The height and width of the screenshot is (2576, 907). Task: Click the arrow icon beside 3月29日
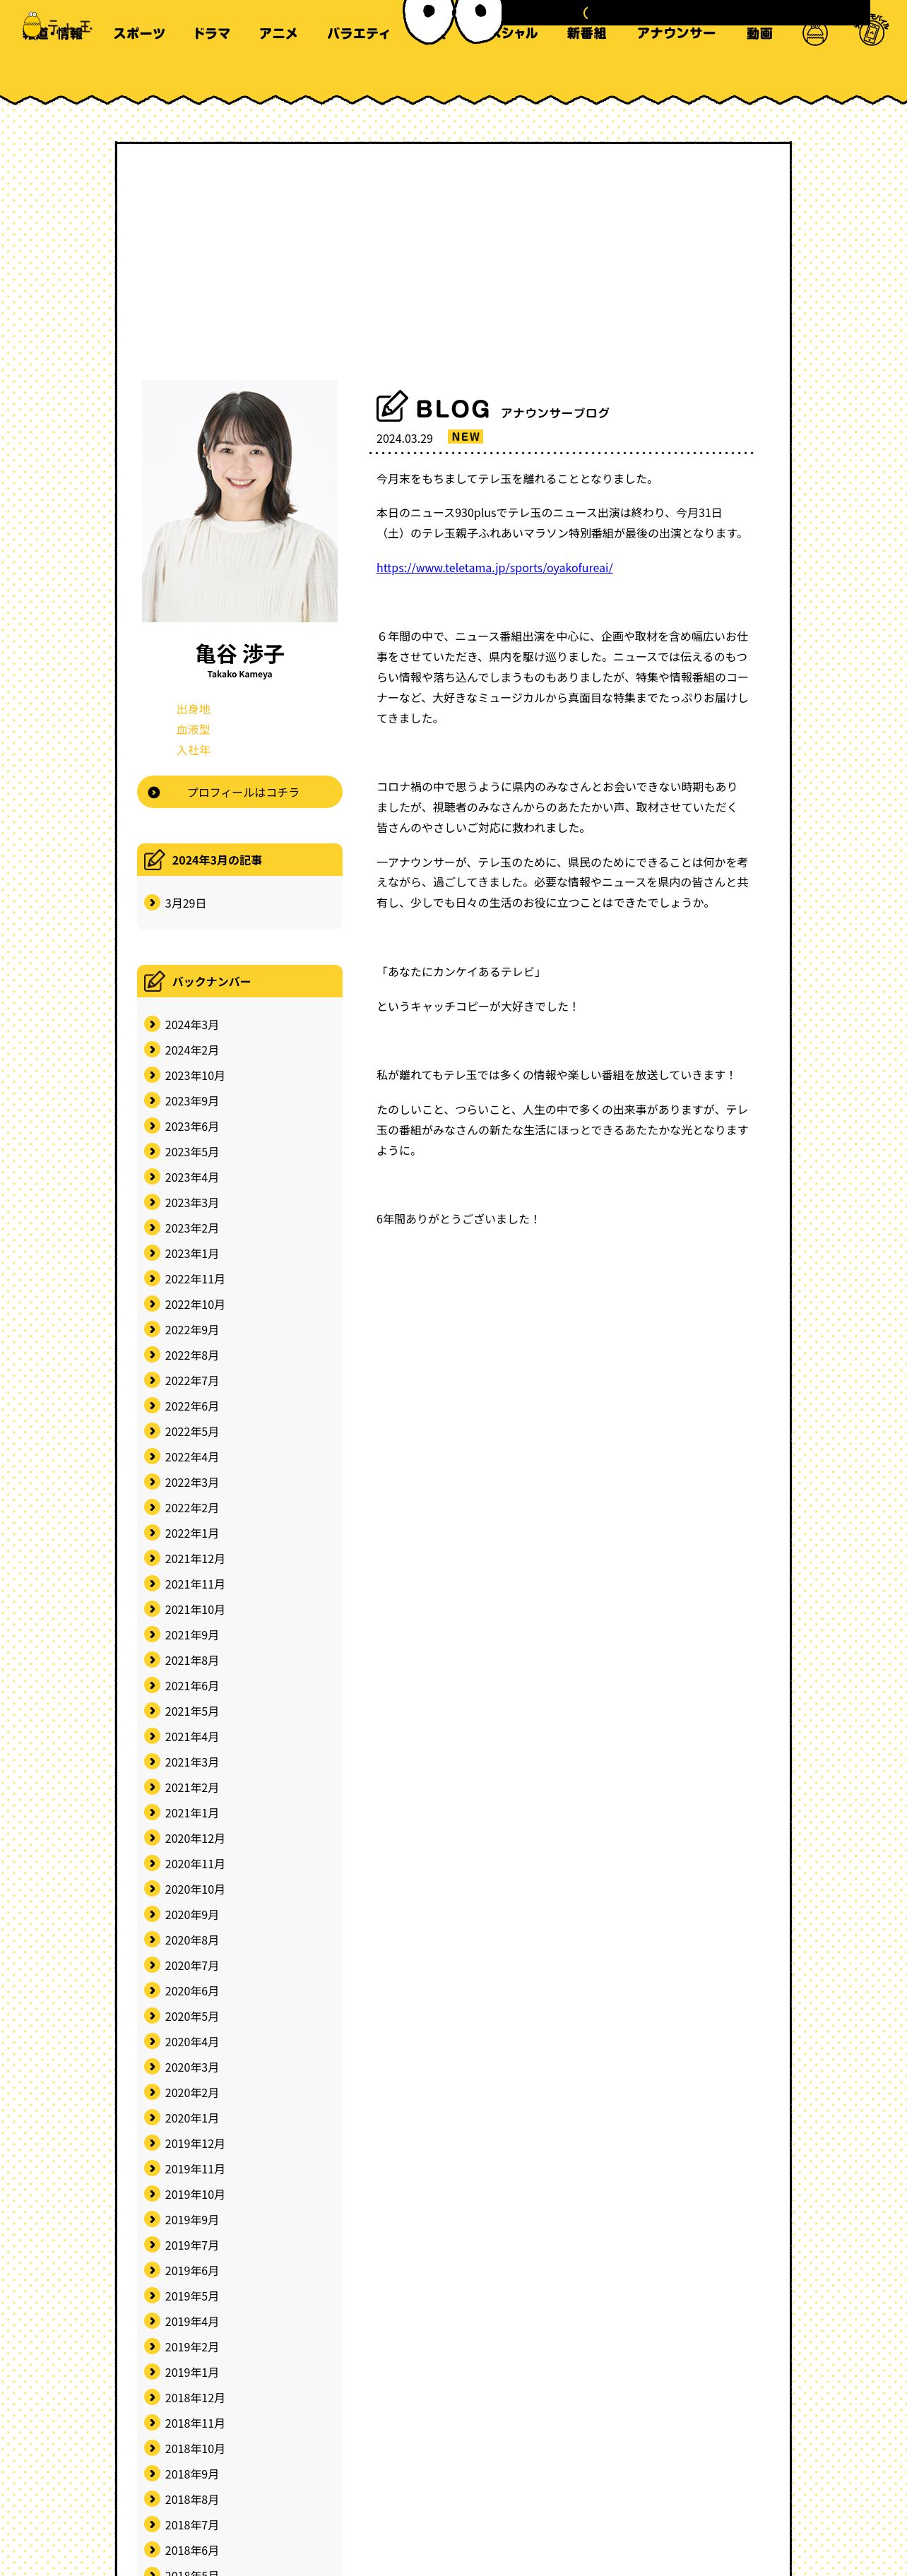point(152,903)
